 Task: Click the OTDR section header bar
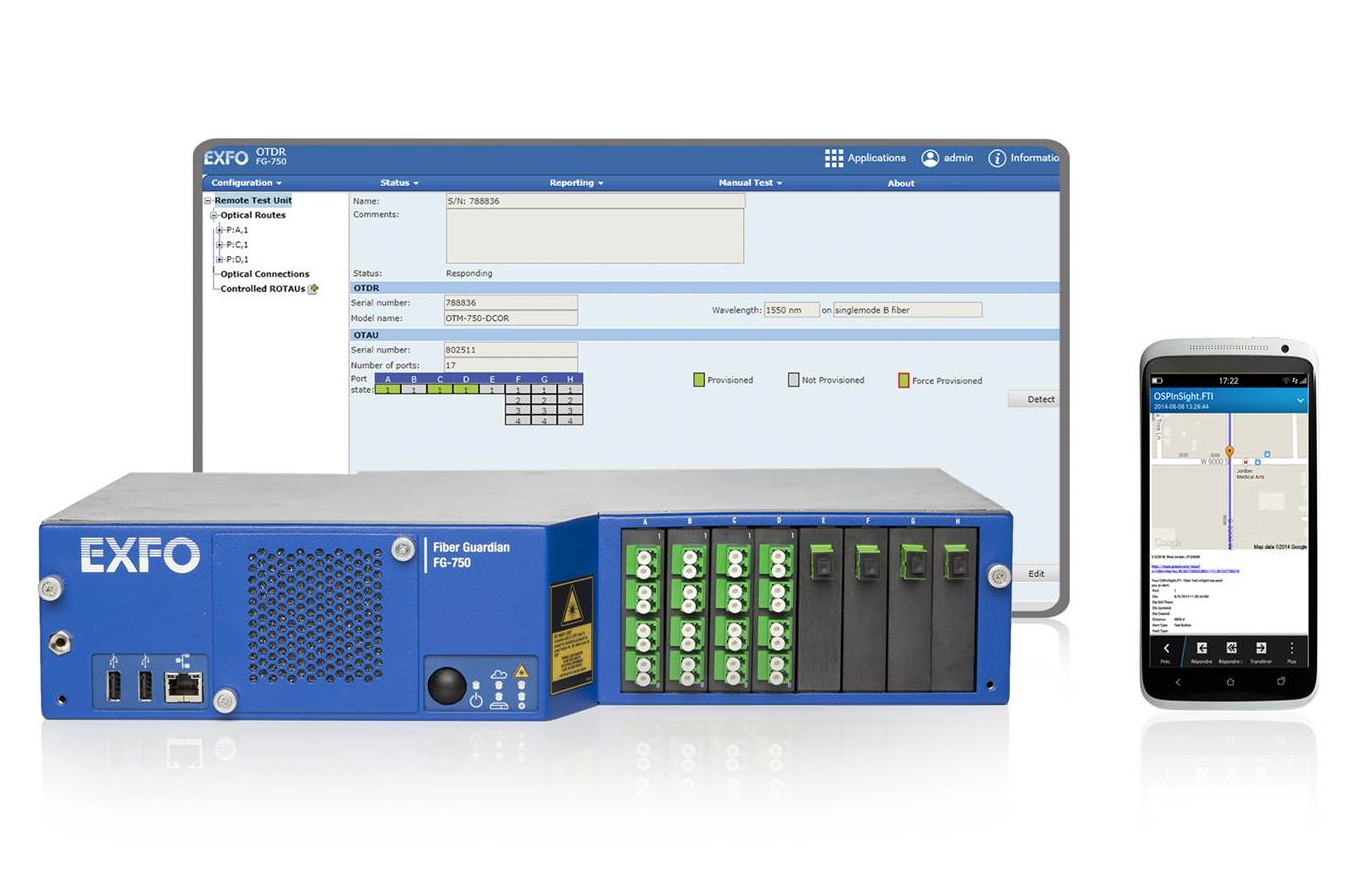tap(704, 288)
